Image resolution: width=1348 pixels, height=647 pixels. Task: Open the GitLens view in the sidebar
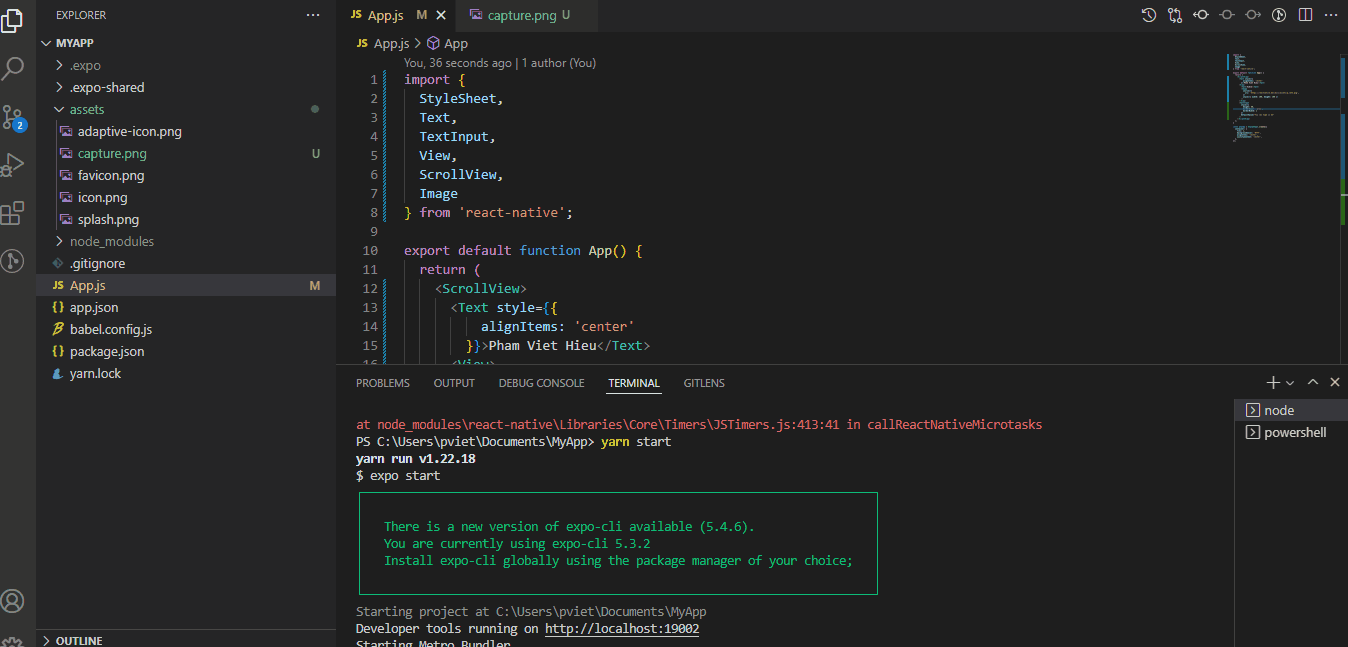coord(13,262)
